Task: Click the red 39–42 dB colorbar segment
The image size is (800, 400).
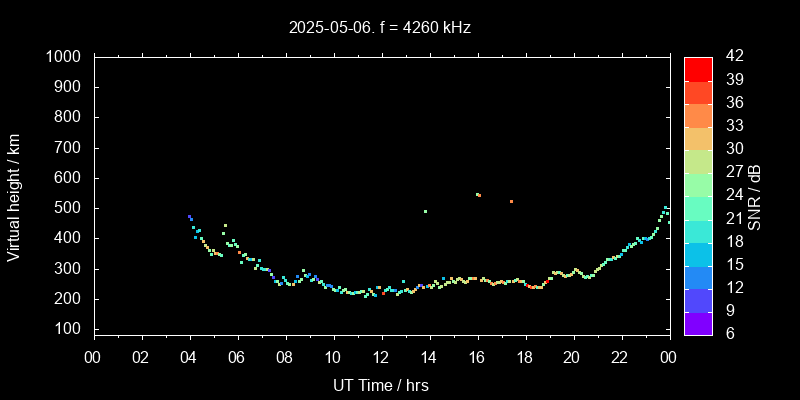Action: click(x=698, y=68)
